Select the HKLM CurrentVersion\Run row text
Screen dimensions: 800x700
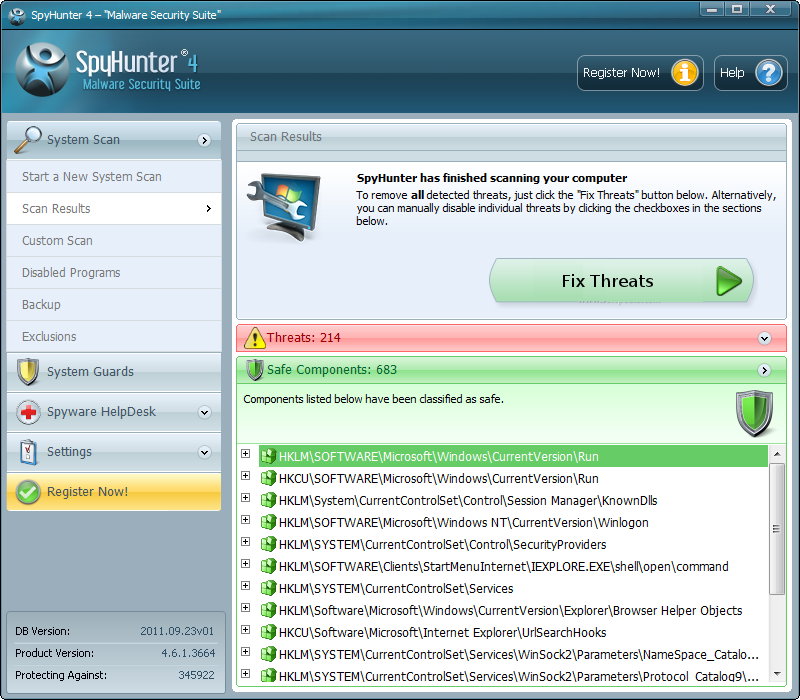[438, 457]
